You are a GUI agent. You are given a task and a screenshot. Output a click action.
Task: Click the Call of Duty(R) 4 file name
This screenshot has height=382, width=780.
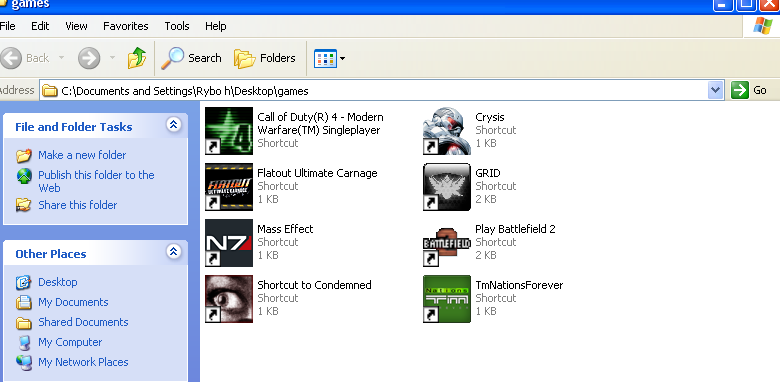[320, 123]
